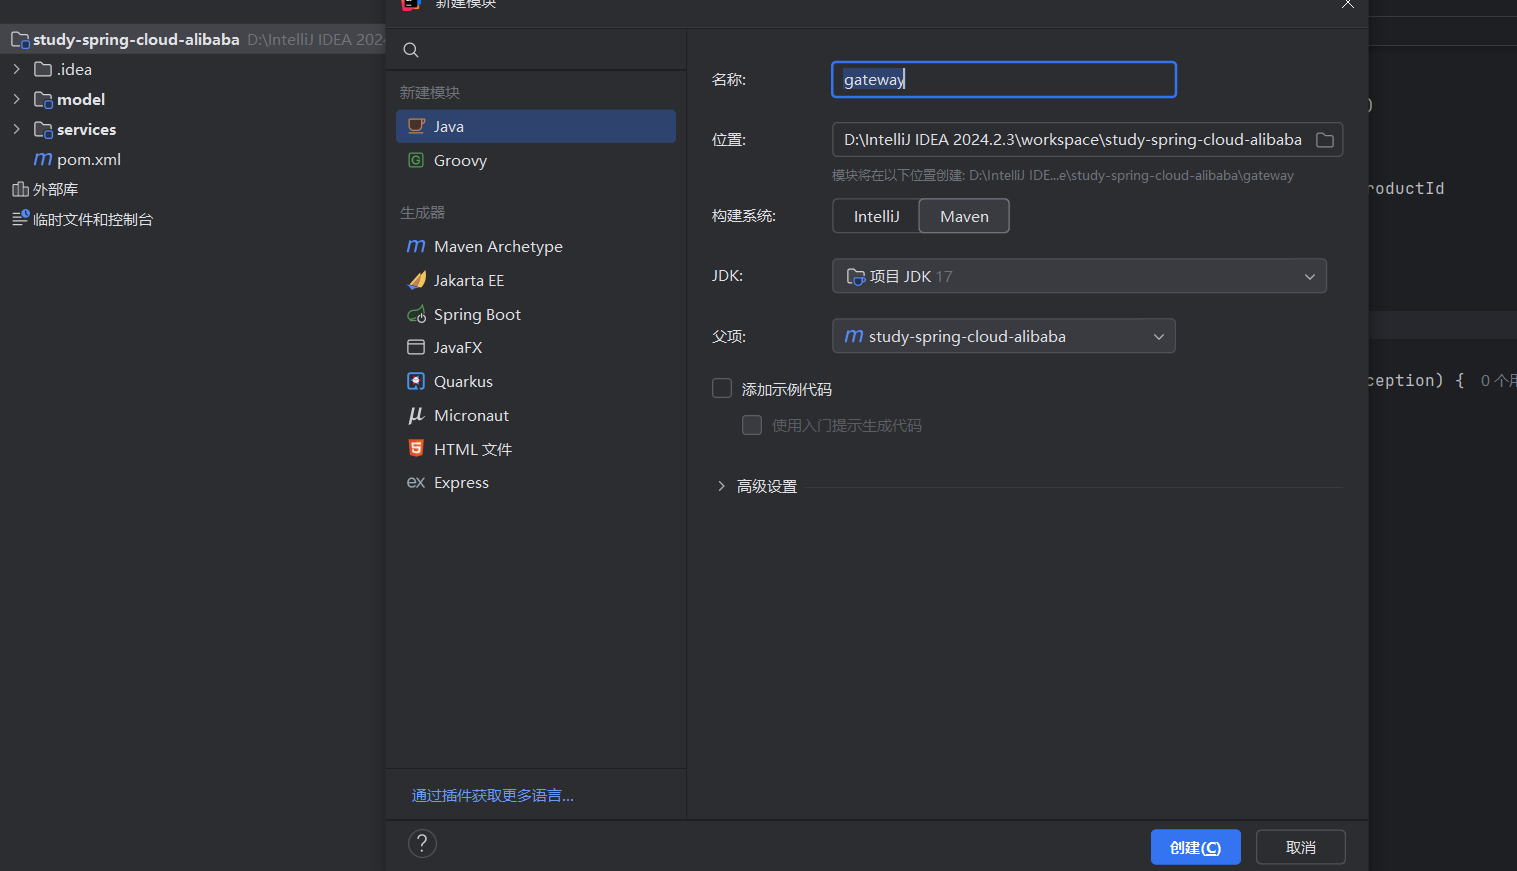Switch build system to IntelliJ
Viewport: 1517px width, 871px height.
pos(876,216)
